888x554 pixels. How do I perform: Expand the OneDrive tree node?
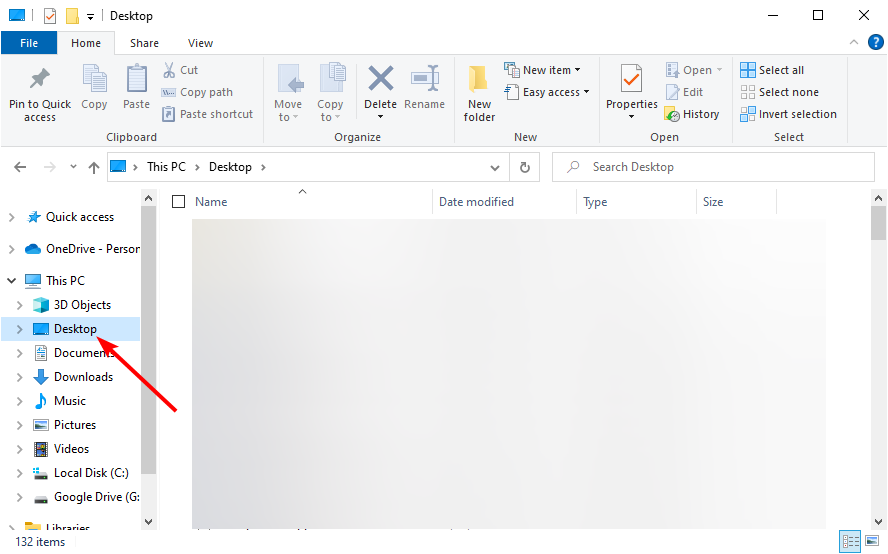(x=11, y=249)
